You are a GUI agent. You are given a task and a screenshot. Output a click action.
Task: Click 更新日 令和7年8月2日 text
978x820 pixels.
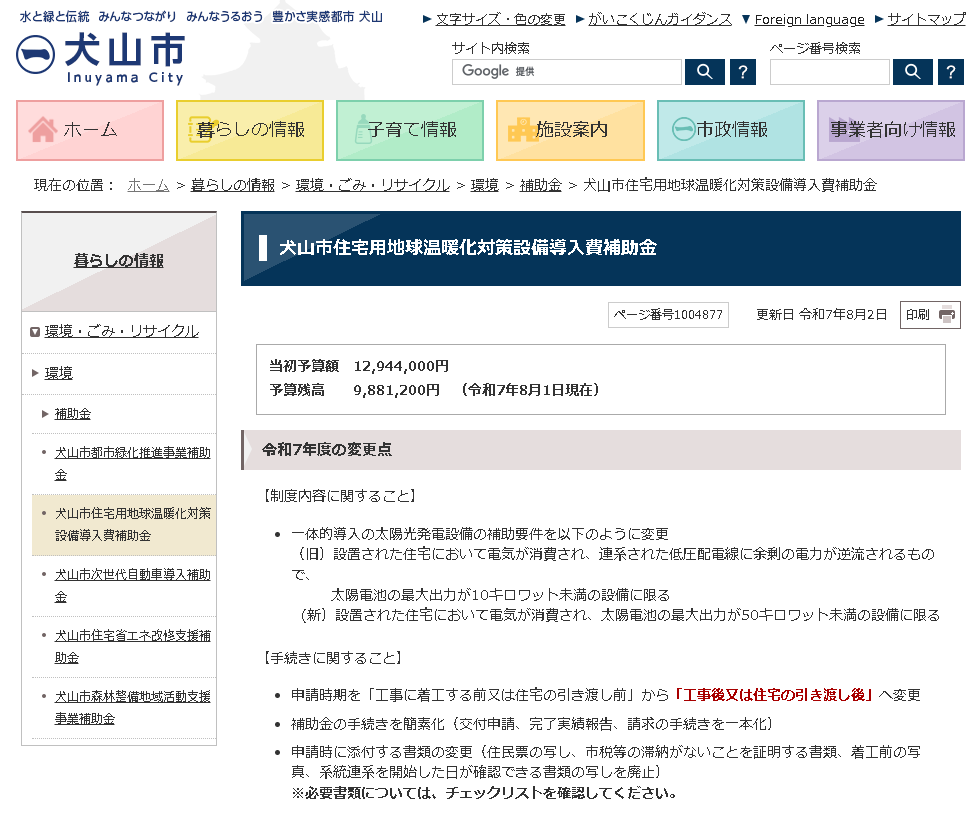point(821,314)
